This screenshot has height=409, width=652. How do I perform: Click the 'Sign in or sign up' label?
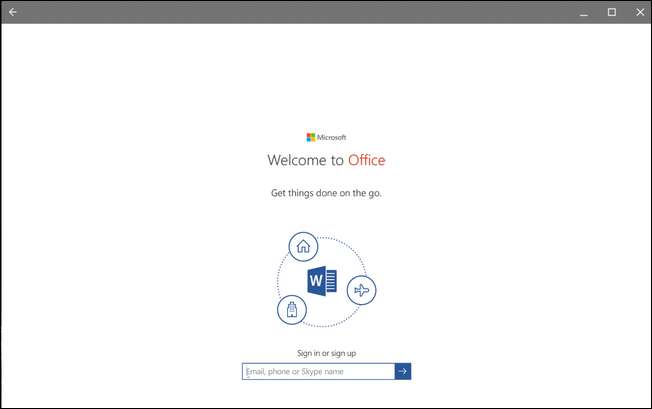pos(326,353)
